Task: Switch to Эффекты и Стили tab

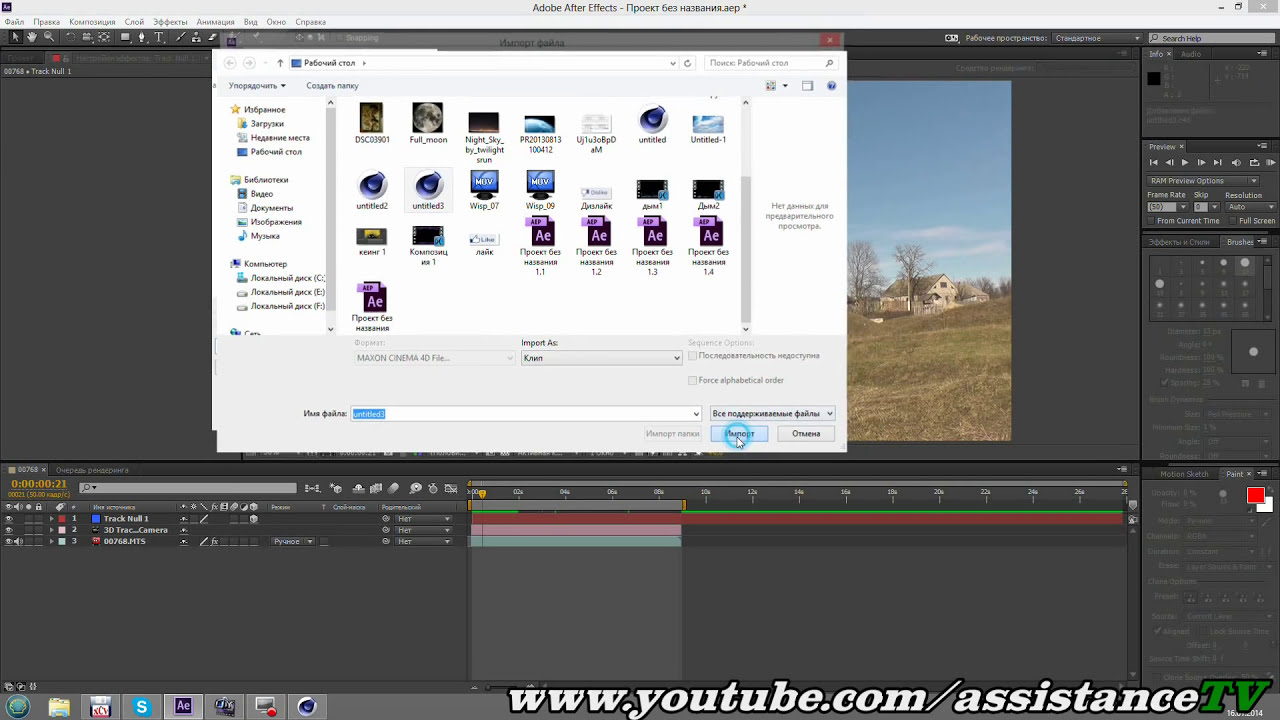Action: click(1179, 242)
